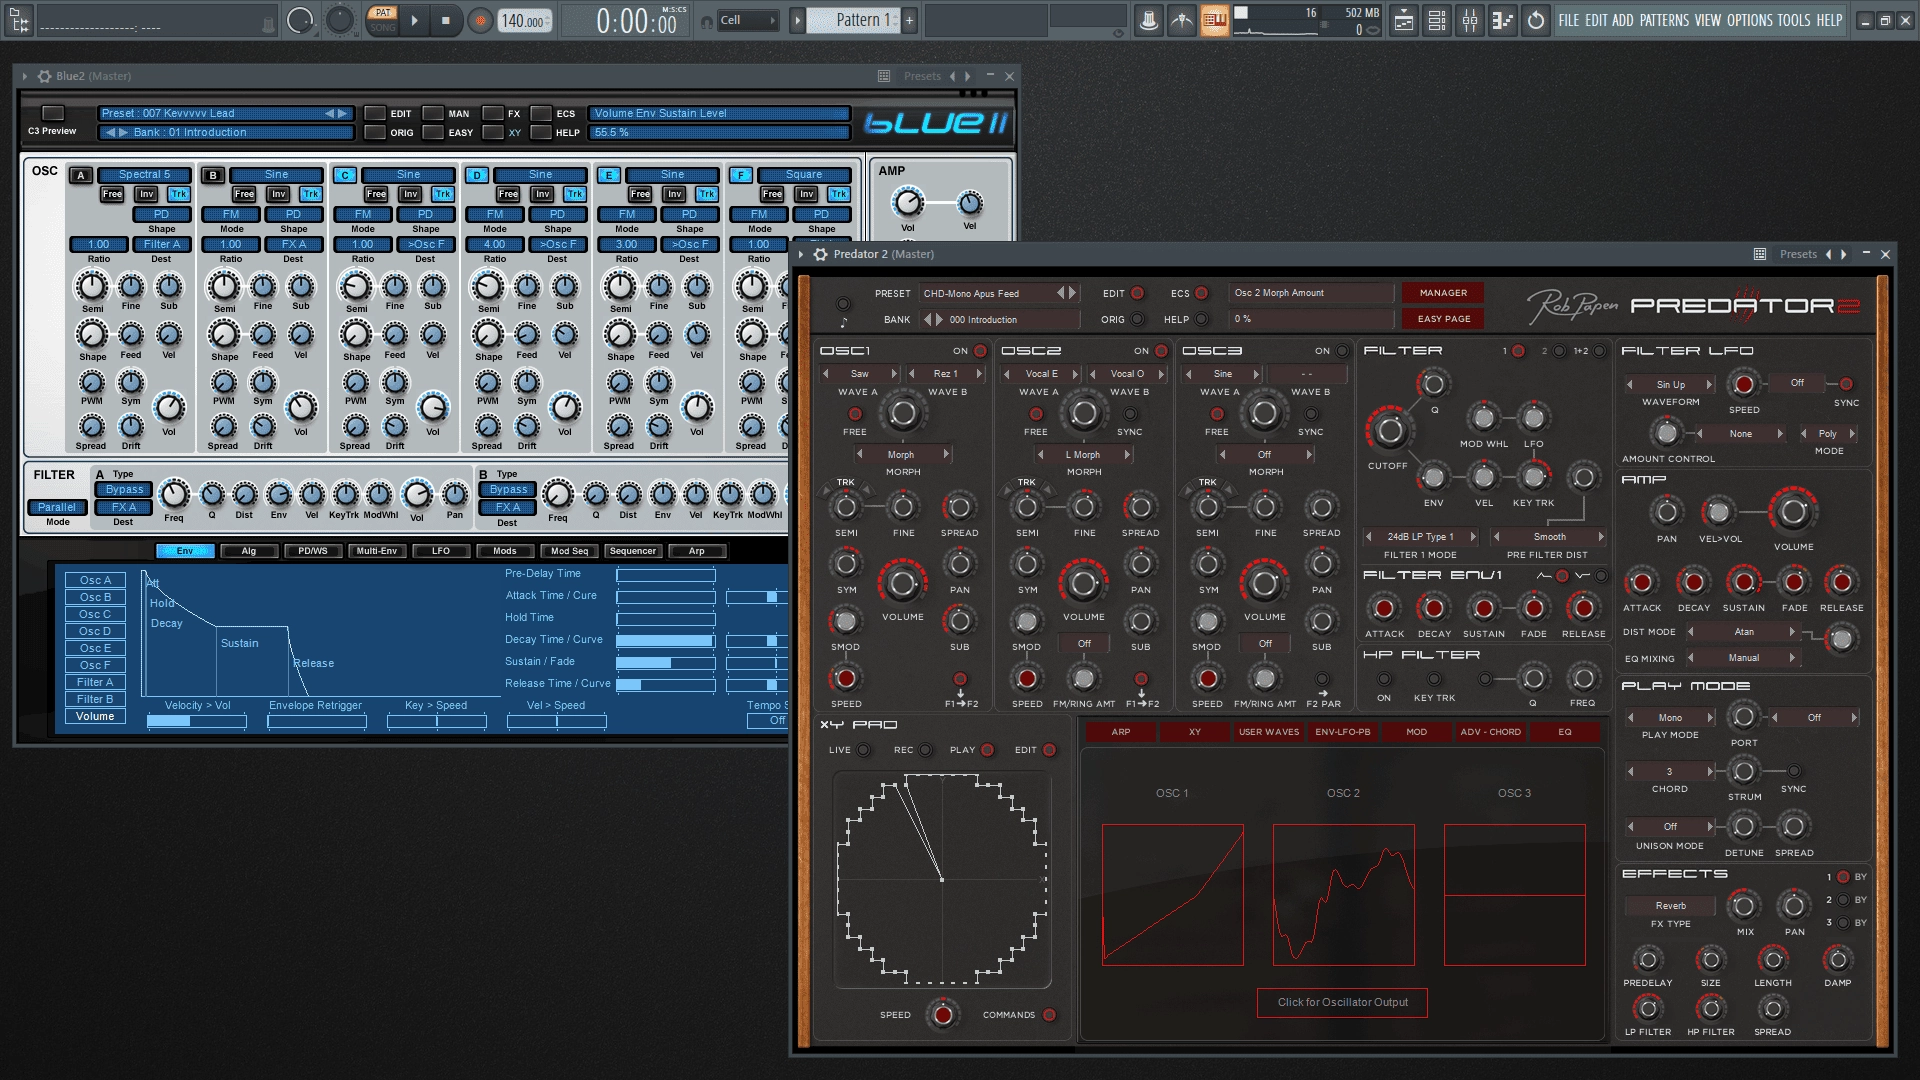Switch to the ARP tab in Predator 2
Screen dimensions: 1920x1080
point(1121,732)
